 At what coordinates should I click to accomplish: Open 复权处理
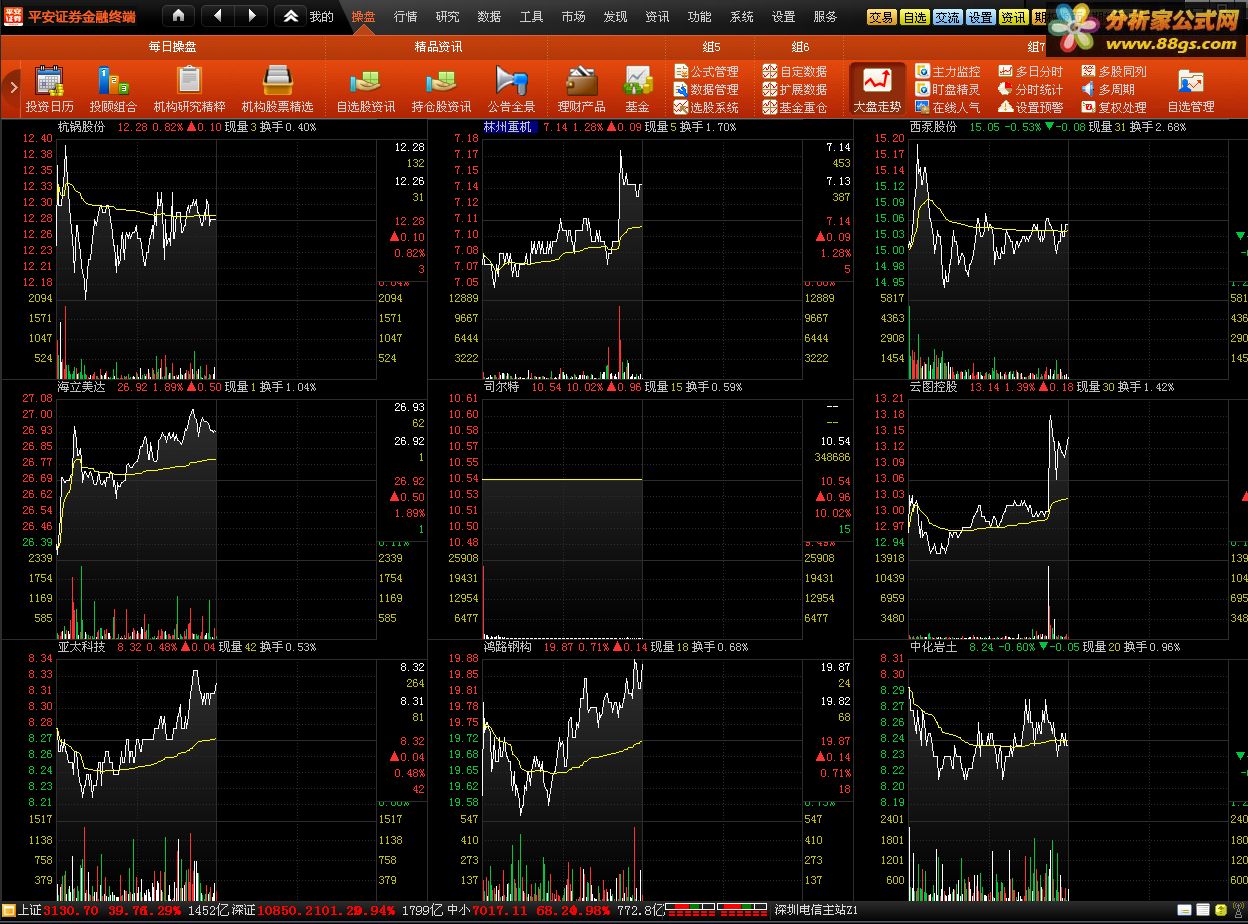pyautogui.click(x=1114, y=107)
